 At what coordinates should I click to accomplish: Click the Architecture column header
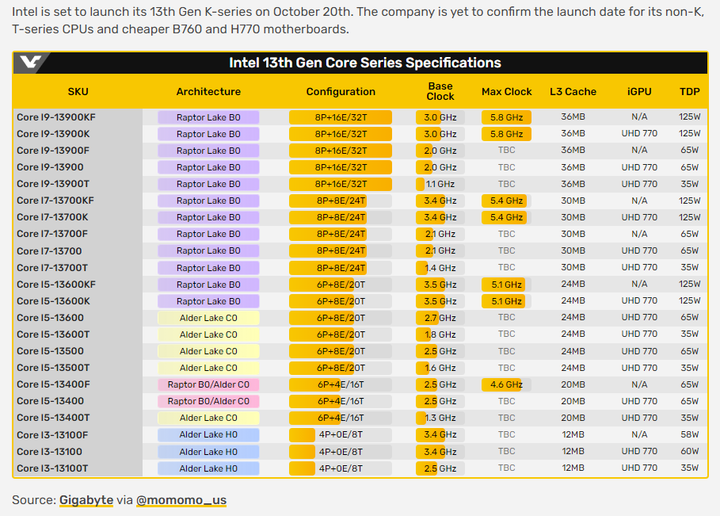pyautogui.click(x=208, y=91)
